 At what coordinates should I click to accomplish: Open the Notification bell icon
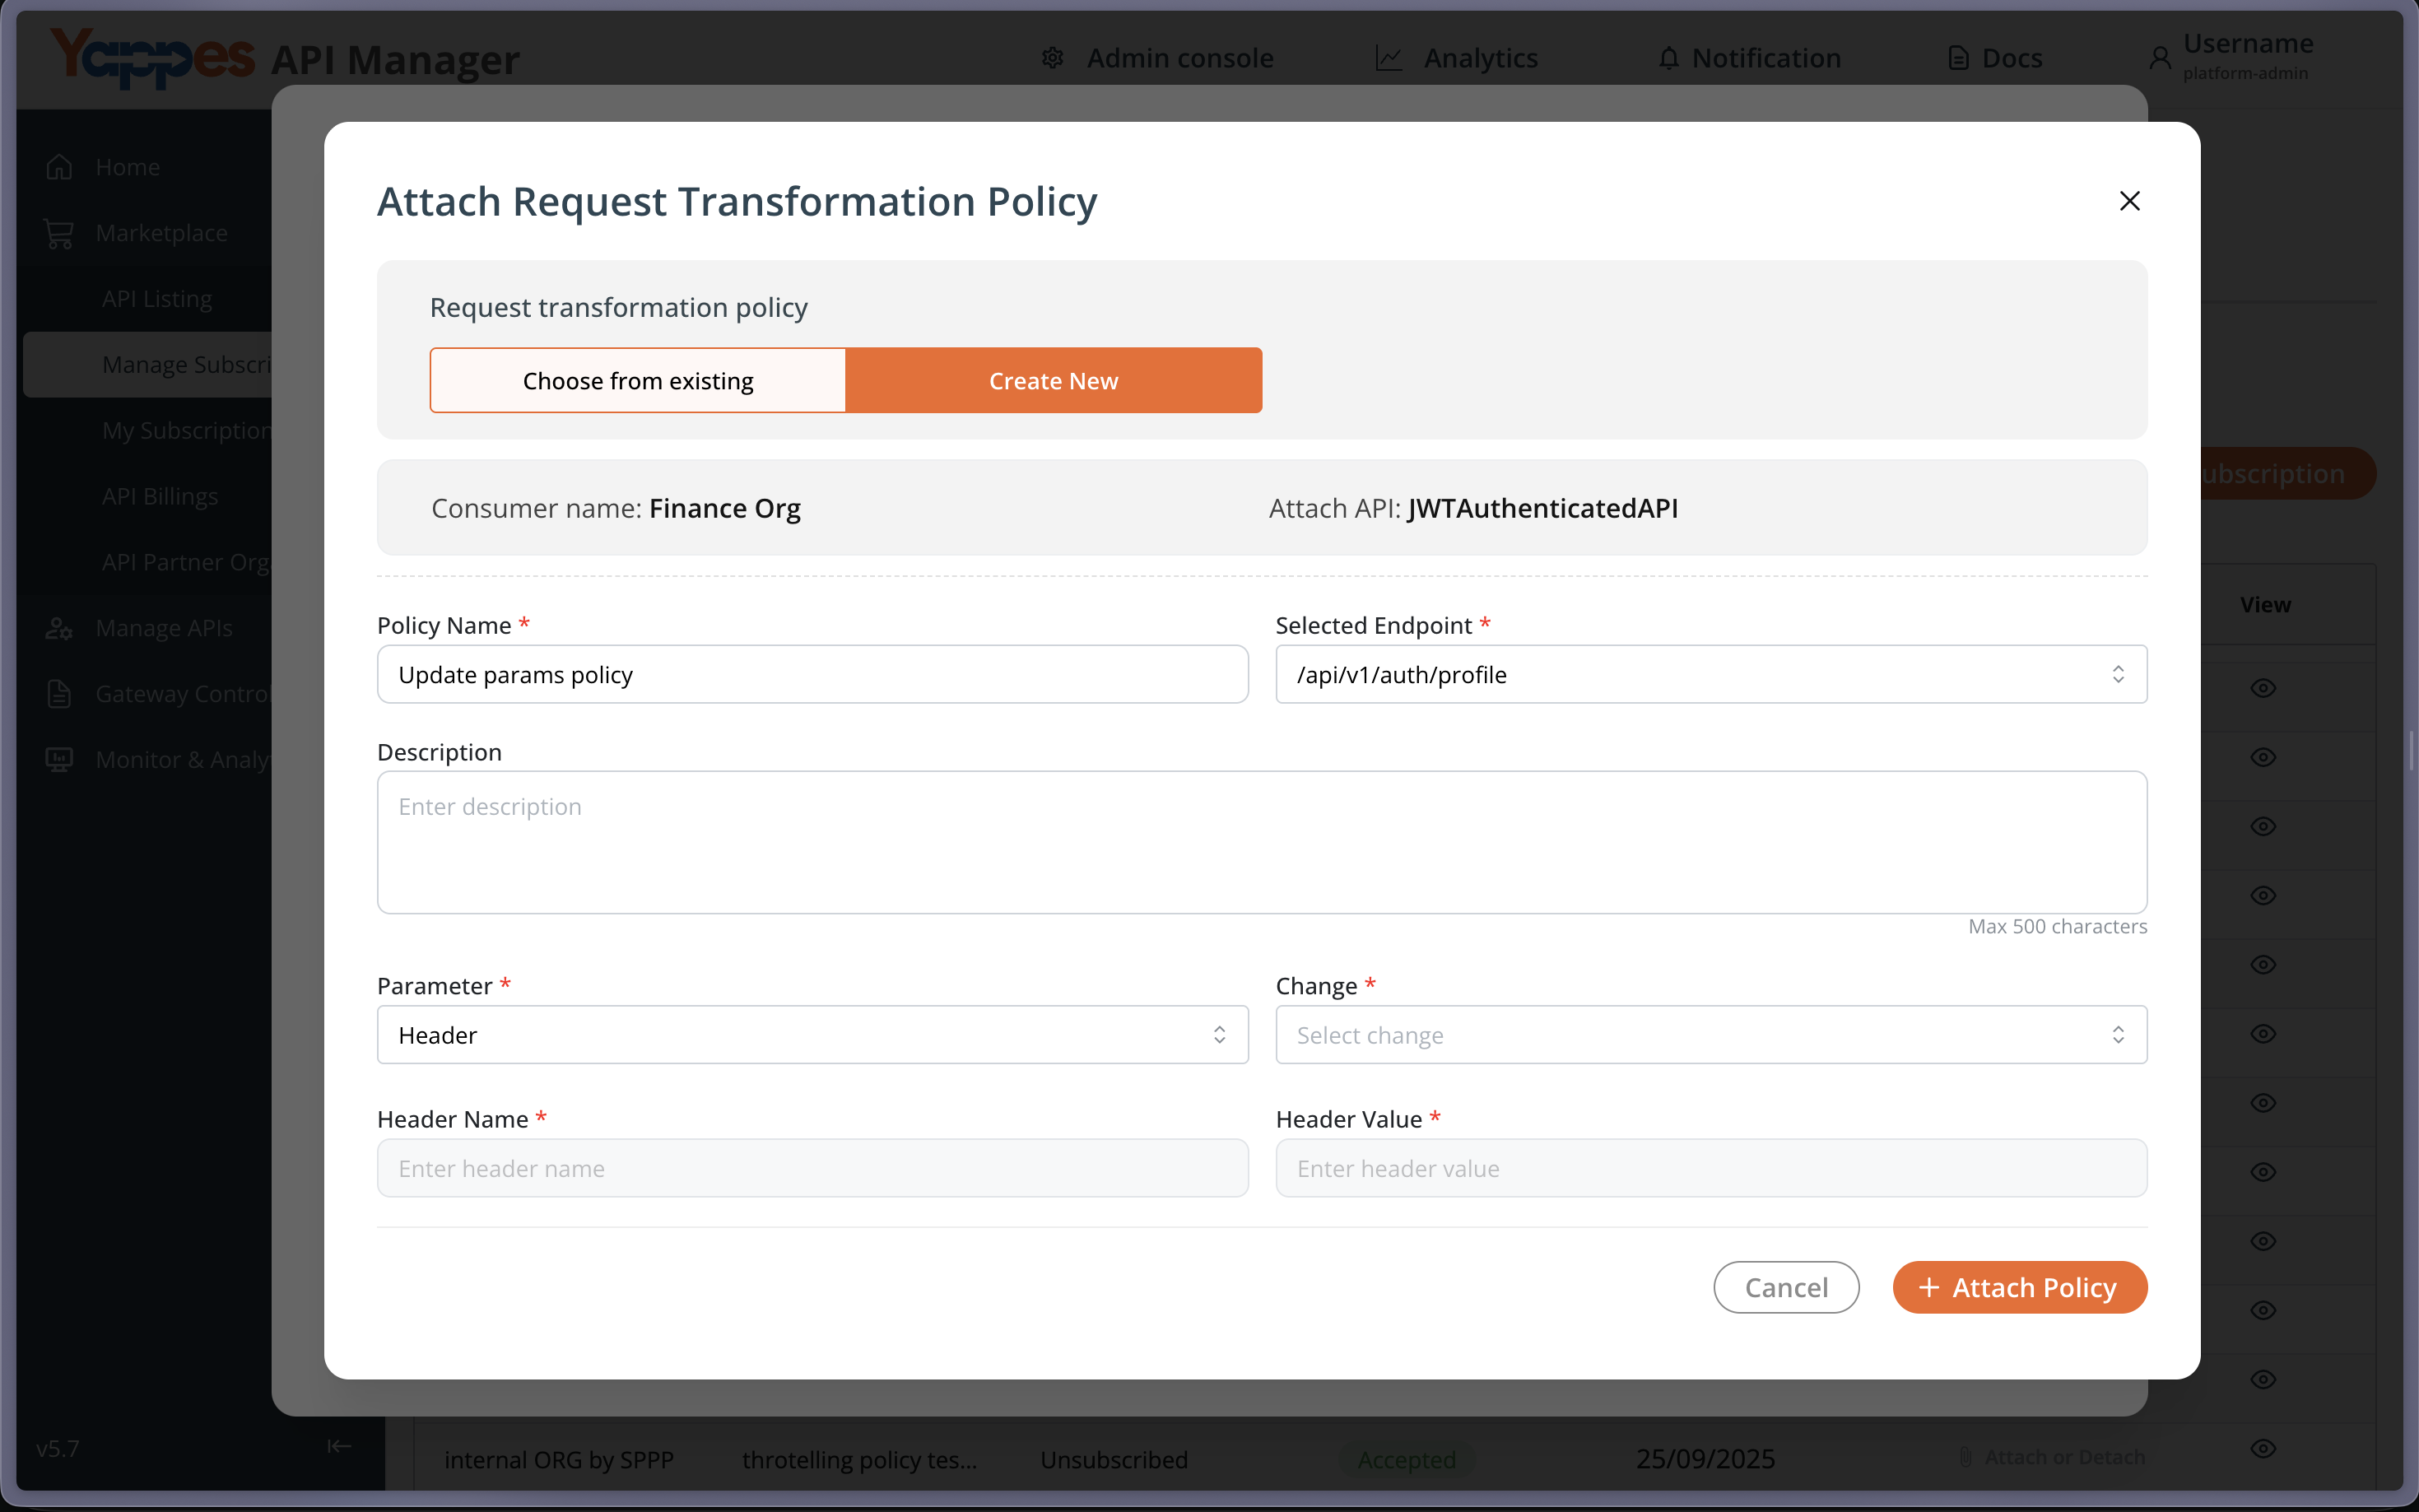pos(1668,58)
